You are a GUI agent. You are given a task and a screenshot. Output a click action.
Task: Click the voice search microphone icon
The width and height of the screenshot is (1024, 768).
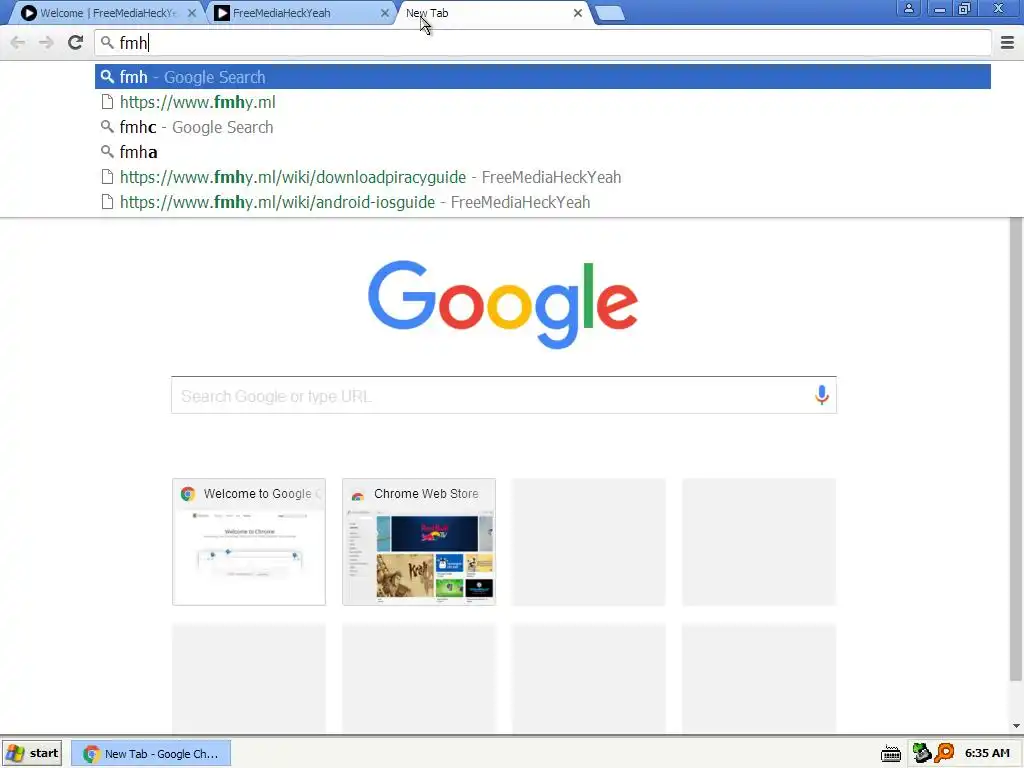pyautogui.click(x=822, y=395)
